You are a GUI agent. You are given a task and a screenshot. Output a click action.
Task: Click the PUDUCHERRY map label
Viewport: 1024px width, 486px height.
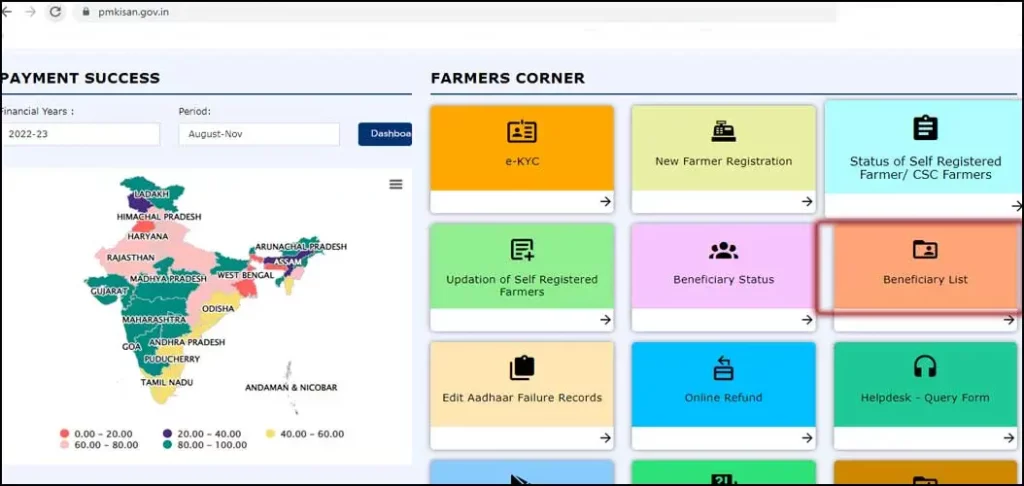[x=172, y=359]
